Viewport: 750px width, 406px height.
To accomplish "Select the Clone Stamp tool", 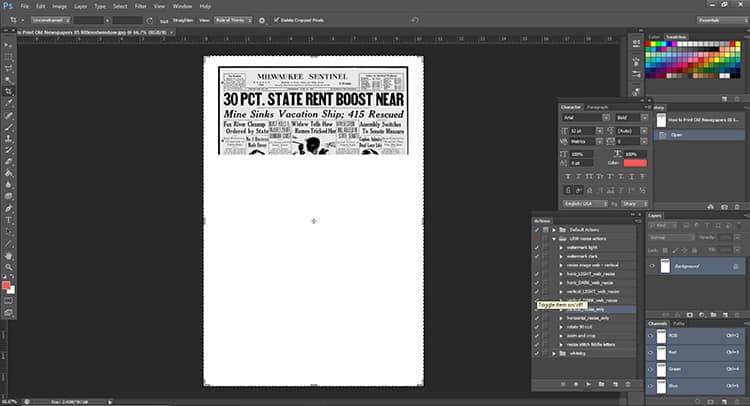I will (9, 139).
